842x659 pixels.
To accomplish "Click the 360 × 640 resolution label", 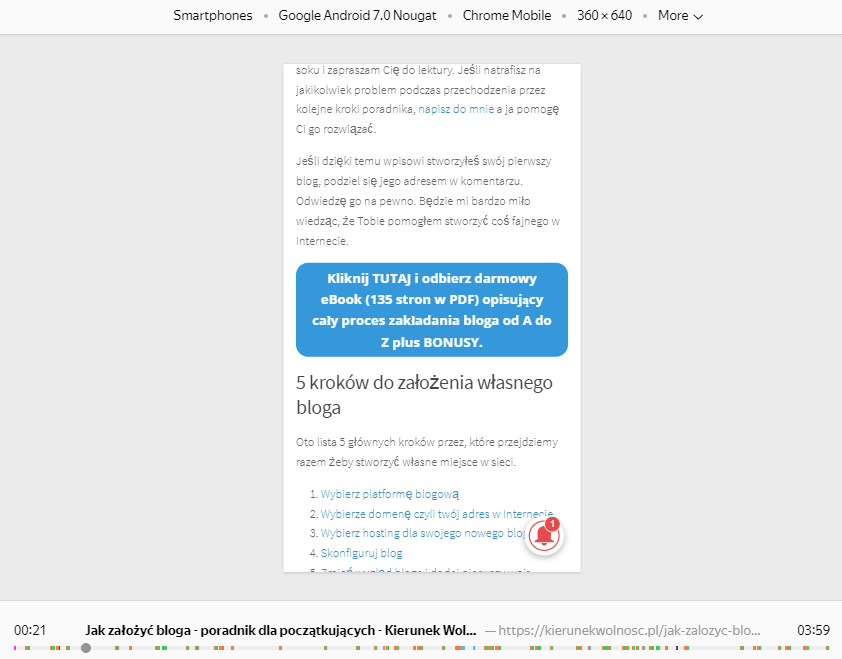I will [604, 16].
